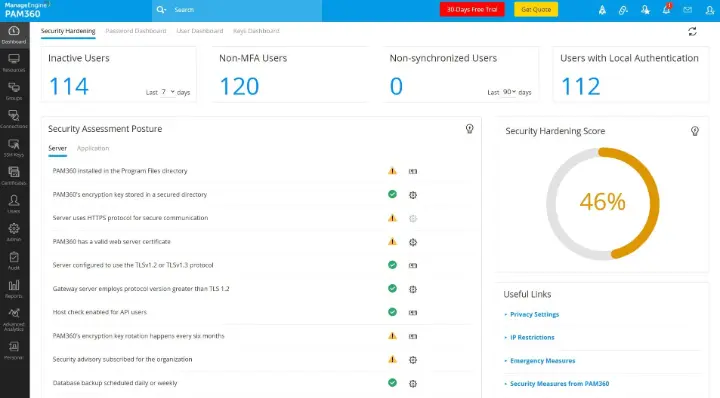Open Users in the sidebar

[x=14, y=205]
